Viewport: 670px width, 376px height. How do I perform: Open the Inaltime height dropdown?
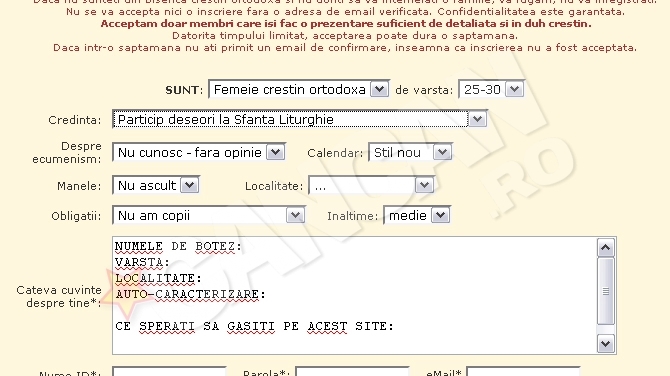pos(417,215)
